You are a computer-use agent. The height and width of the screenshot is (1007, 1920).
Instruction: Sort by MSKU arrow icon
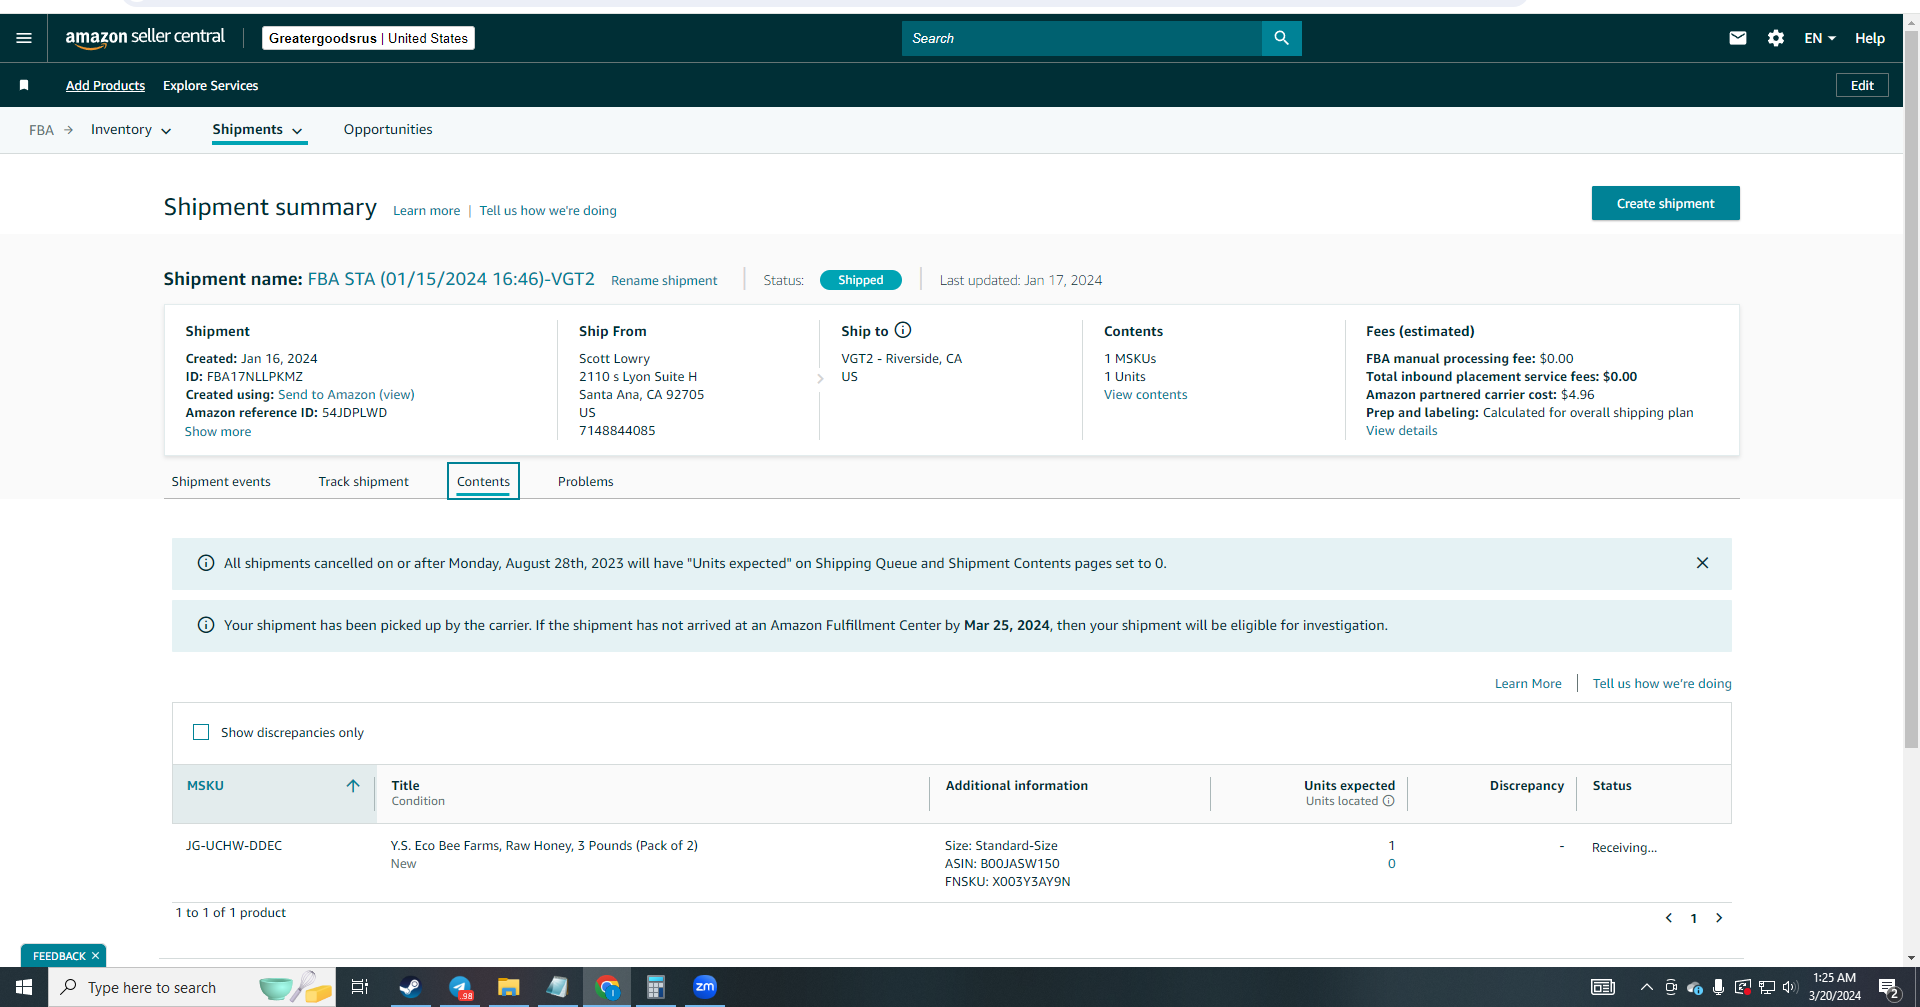[353, 786]
